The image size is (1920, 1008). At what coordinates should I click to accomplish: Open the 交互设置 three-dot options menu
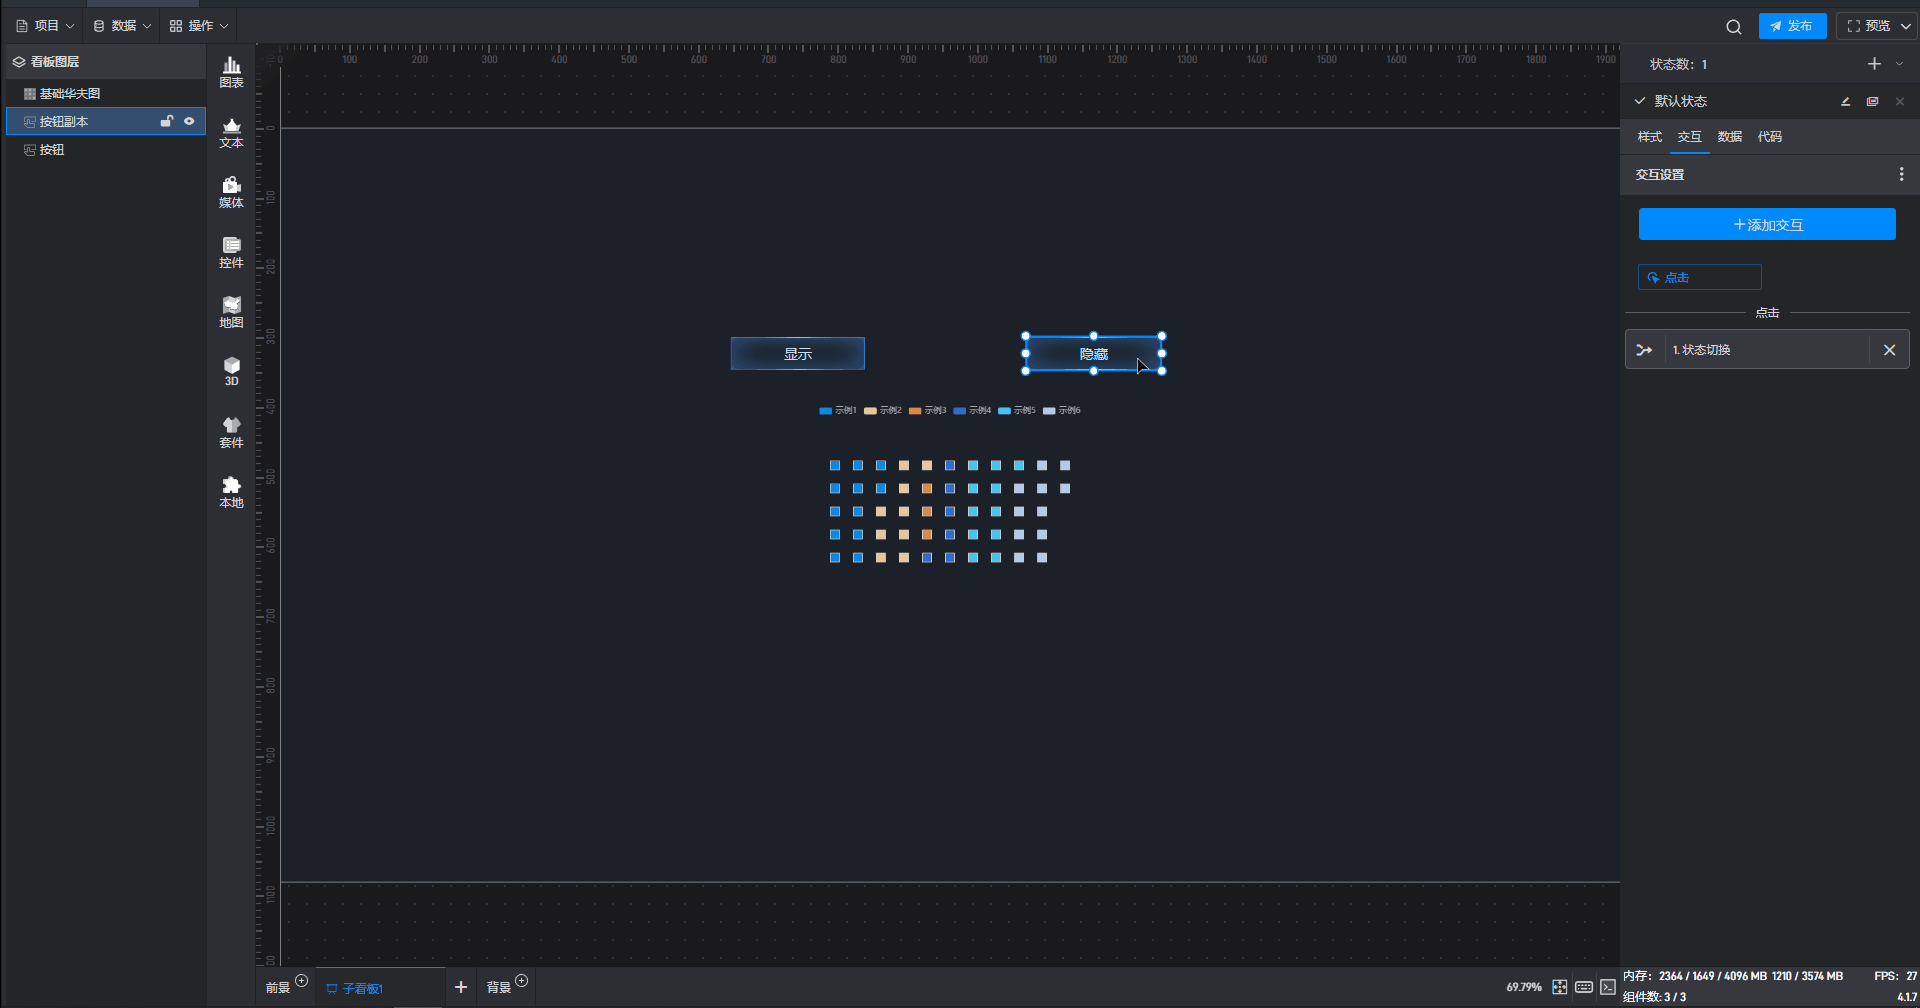(x=1901, y=174)
